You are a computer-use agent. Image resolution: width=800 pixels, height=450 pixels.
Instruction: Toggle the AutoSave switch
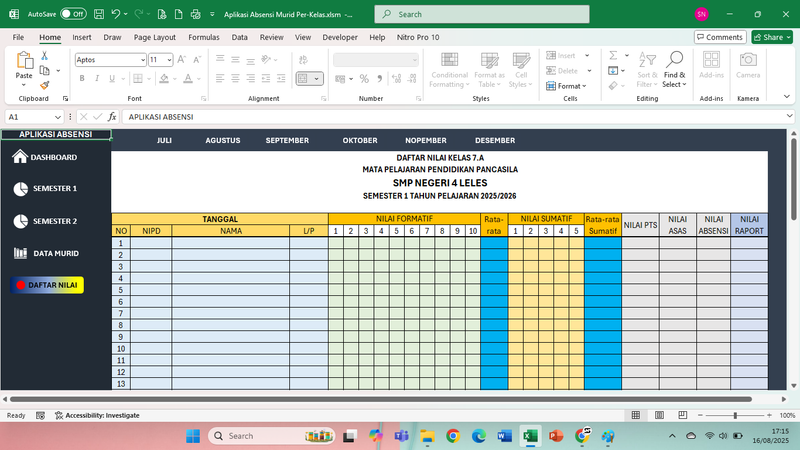click(72, 15)
